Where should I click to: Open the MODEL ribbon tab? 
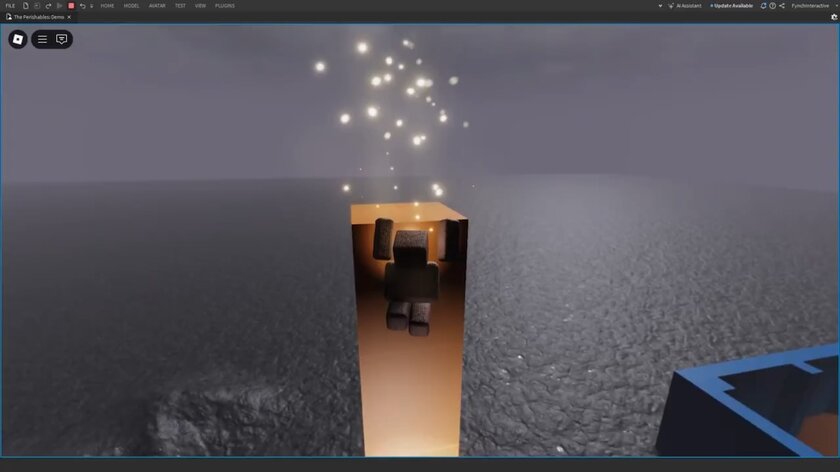[x=131, y=6]
